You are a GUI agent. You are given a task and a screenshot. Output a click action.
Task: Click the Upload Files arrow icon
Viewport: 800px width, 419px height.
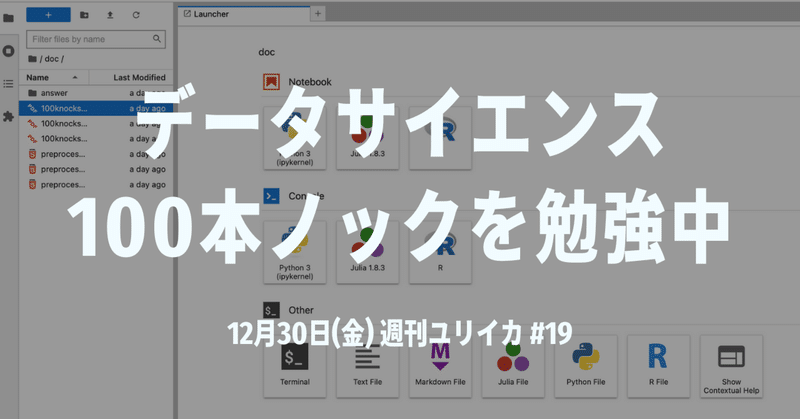tap(110, 15)
